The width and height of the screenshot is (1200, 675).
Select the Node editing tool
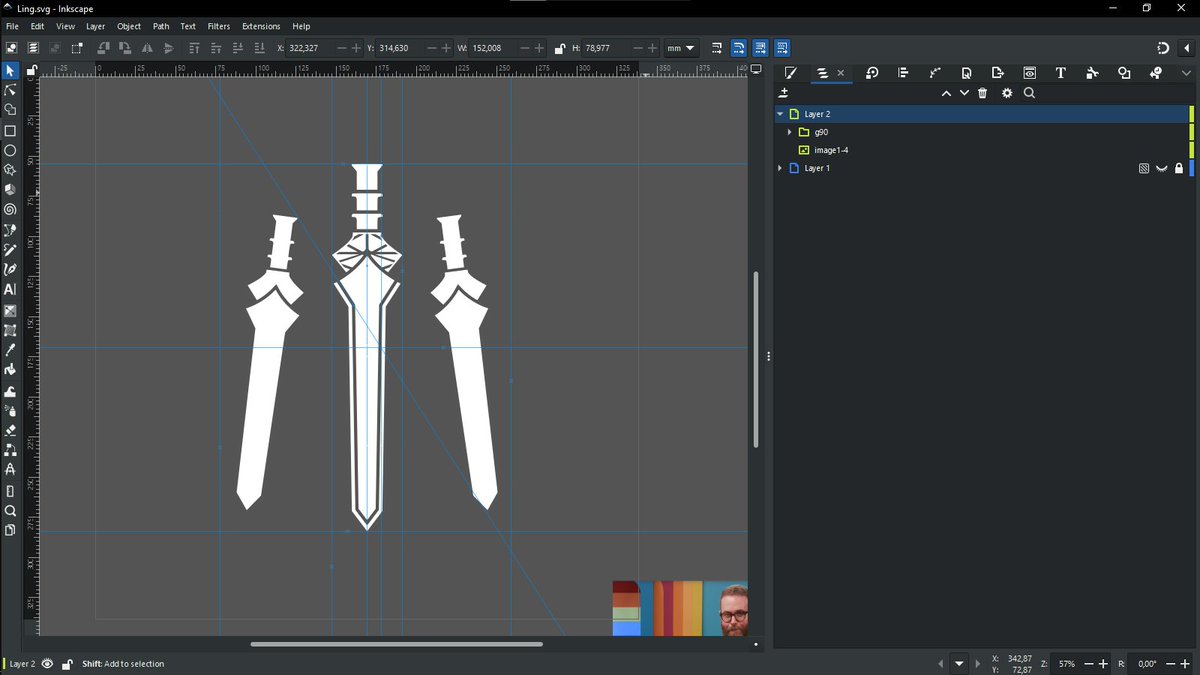coord(10,90)
